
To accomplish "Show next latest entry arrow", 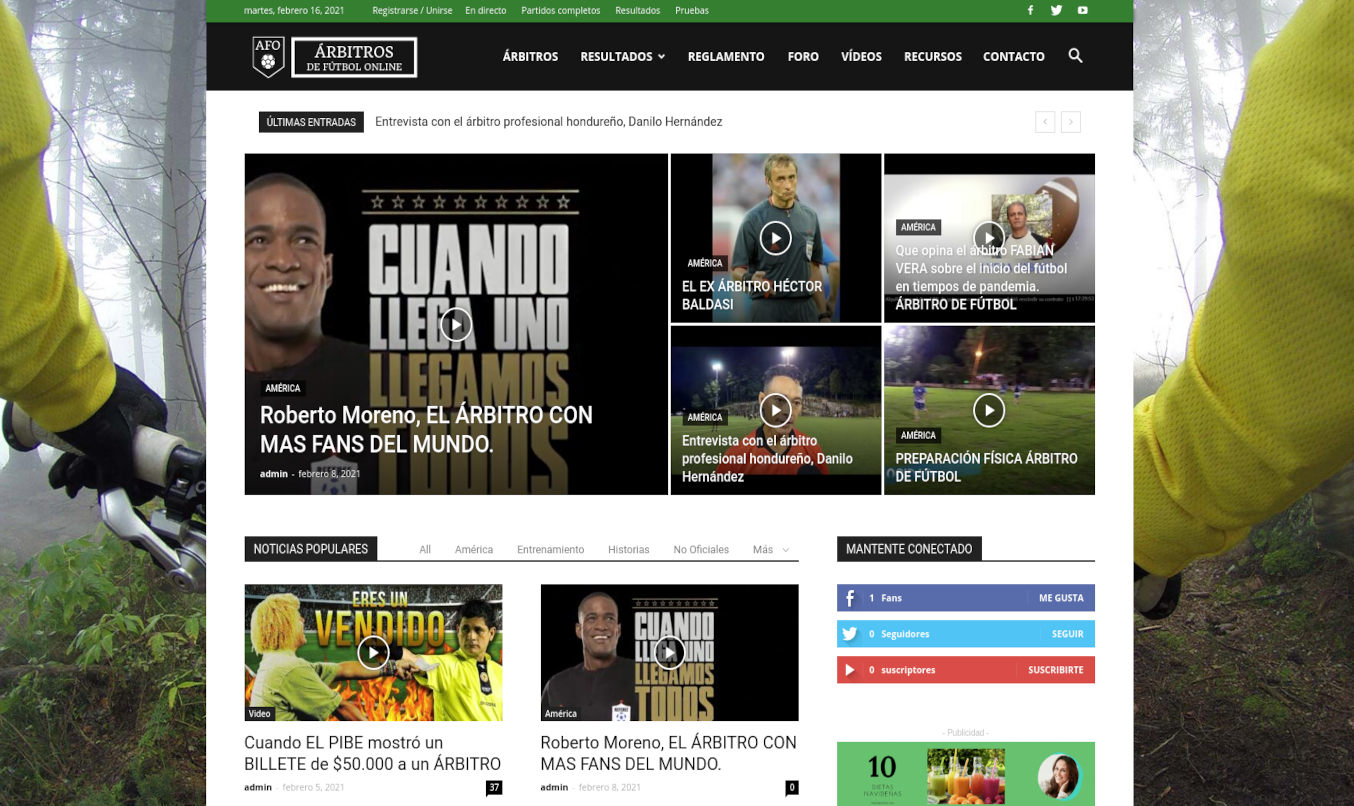I will point(1071,122).
